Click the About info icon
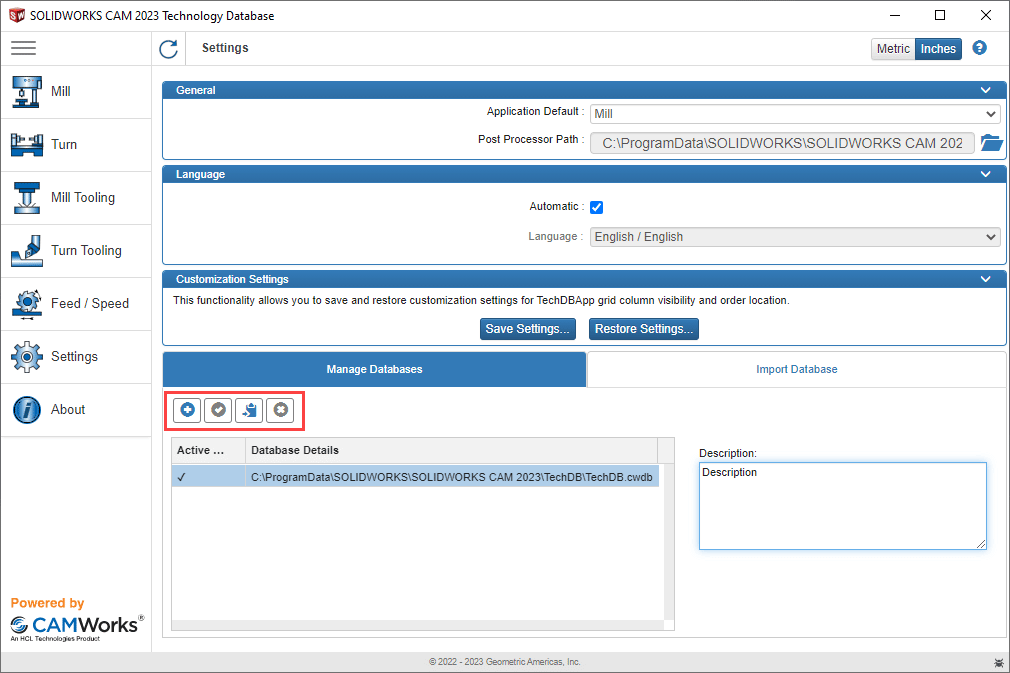 pyautogui.click(x=26, y=410)
